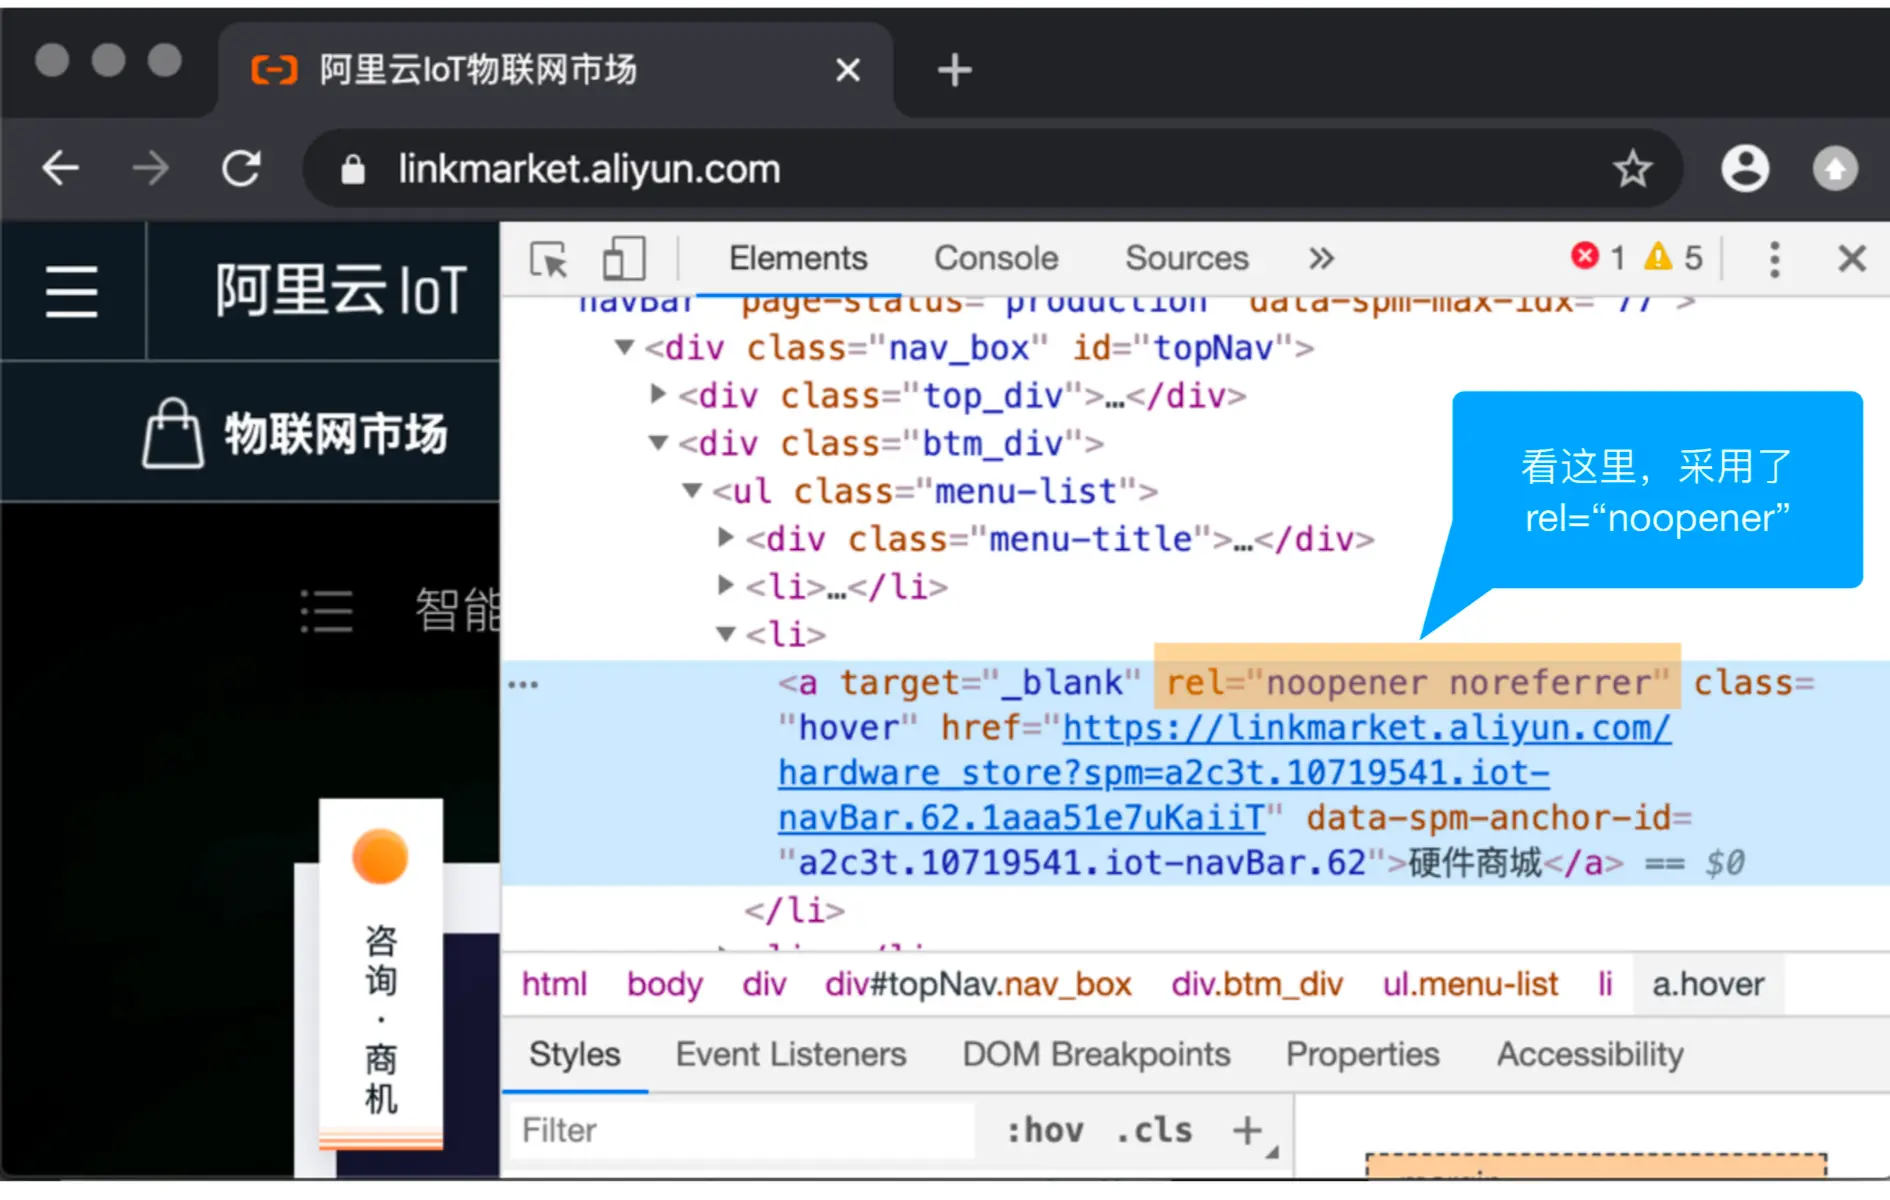The image size is (1890, 1200).
Task: Click the li breadcrumb item
Action: [x=1604, y=984]
